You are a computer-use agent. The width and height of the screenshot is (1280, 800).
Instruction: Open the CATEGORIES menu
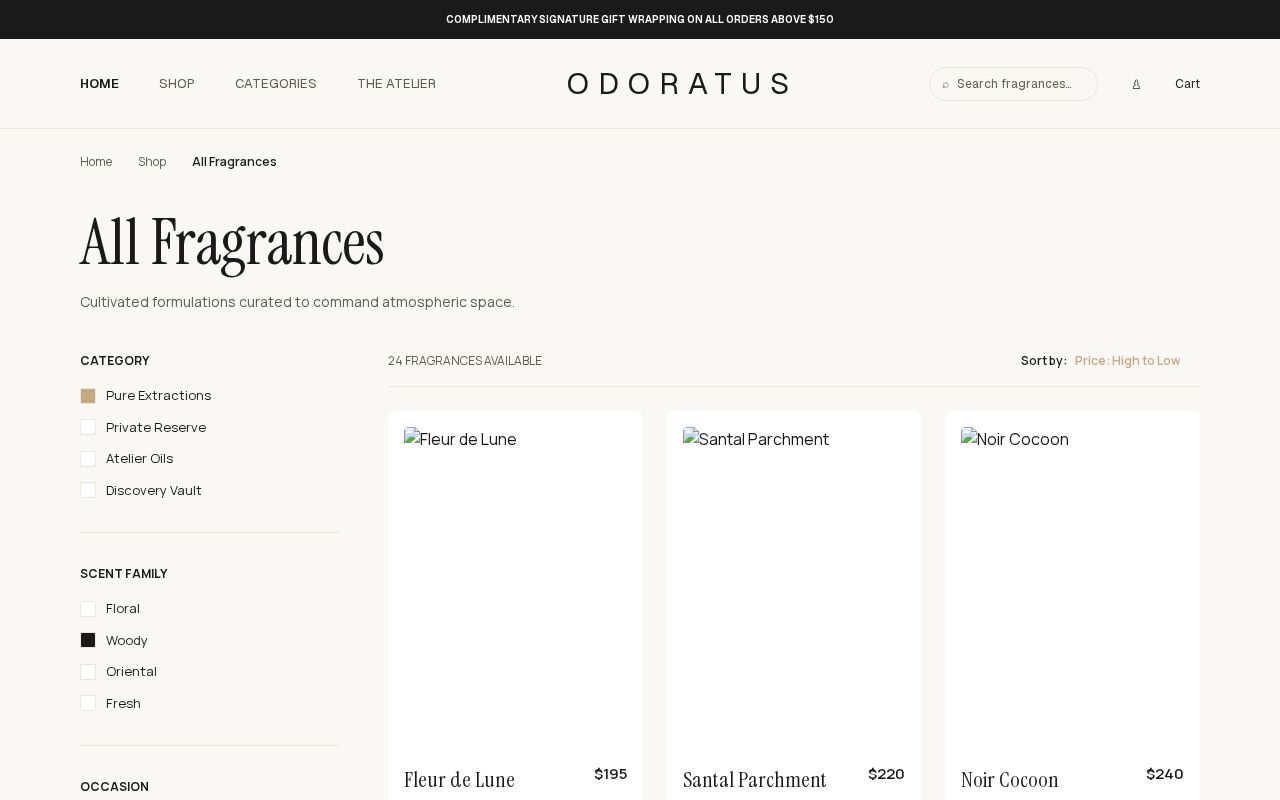(276, 84)
